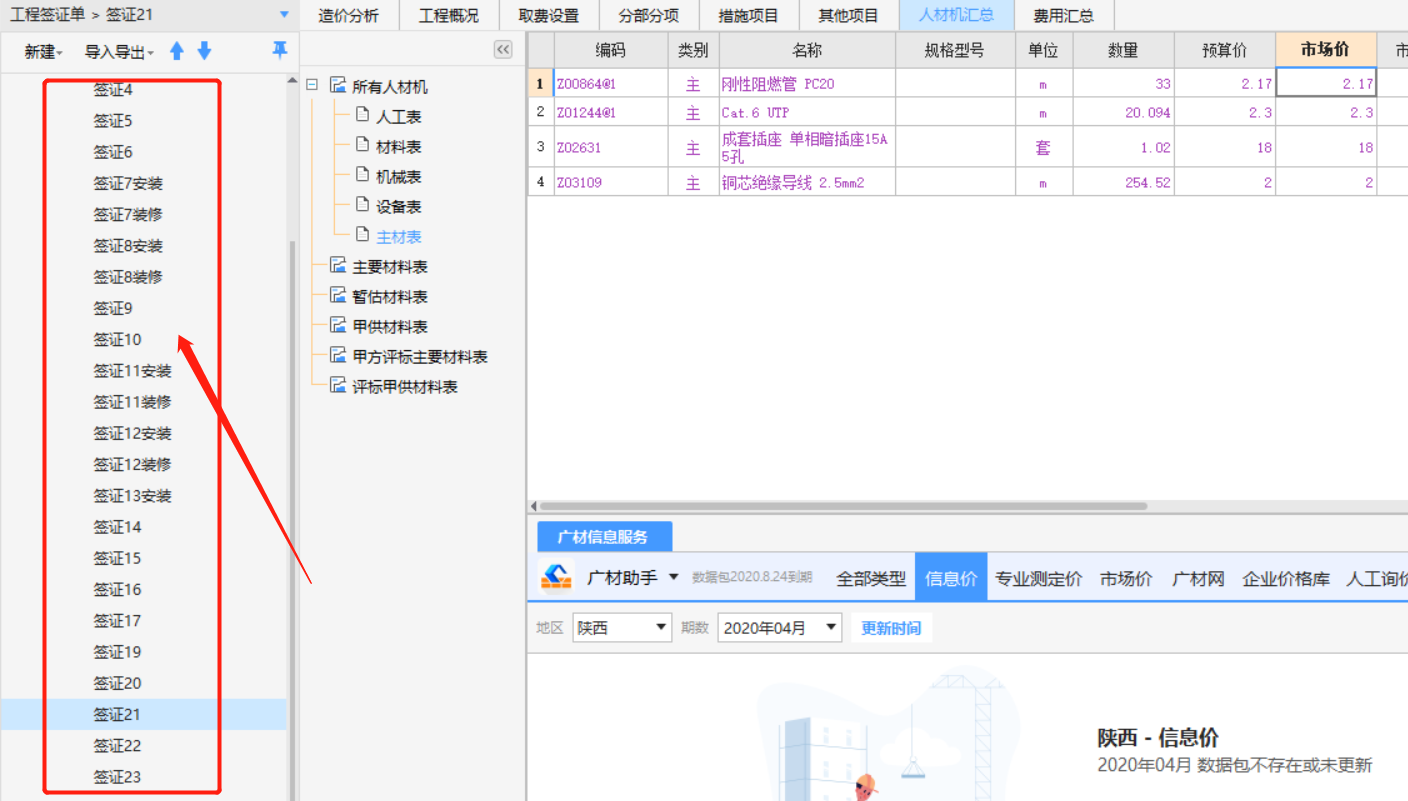This screenshot has height=801, width=1408.
Task: Switch to the 分部分项 tab
Action: pos(649,15)
